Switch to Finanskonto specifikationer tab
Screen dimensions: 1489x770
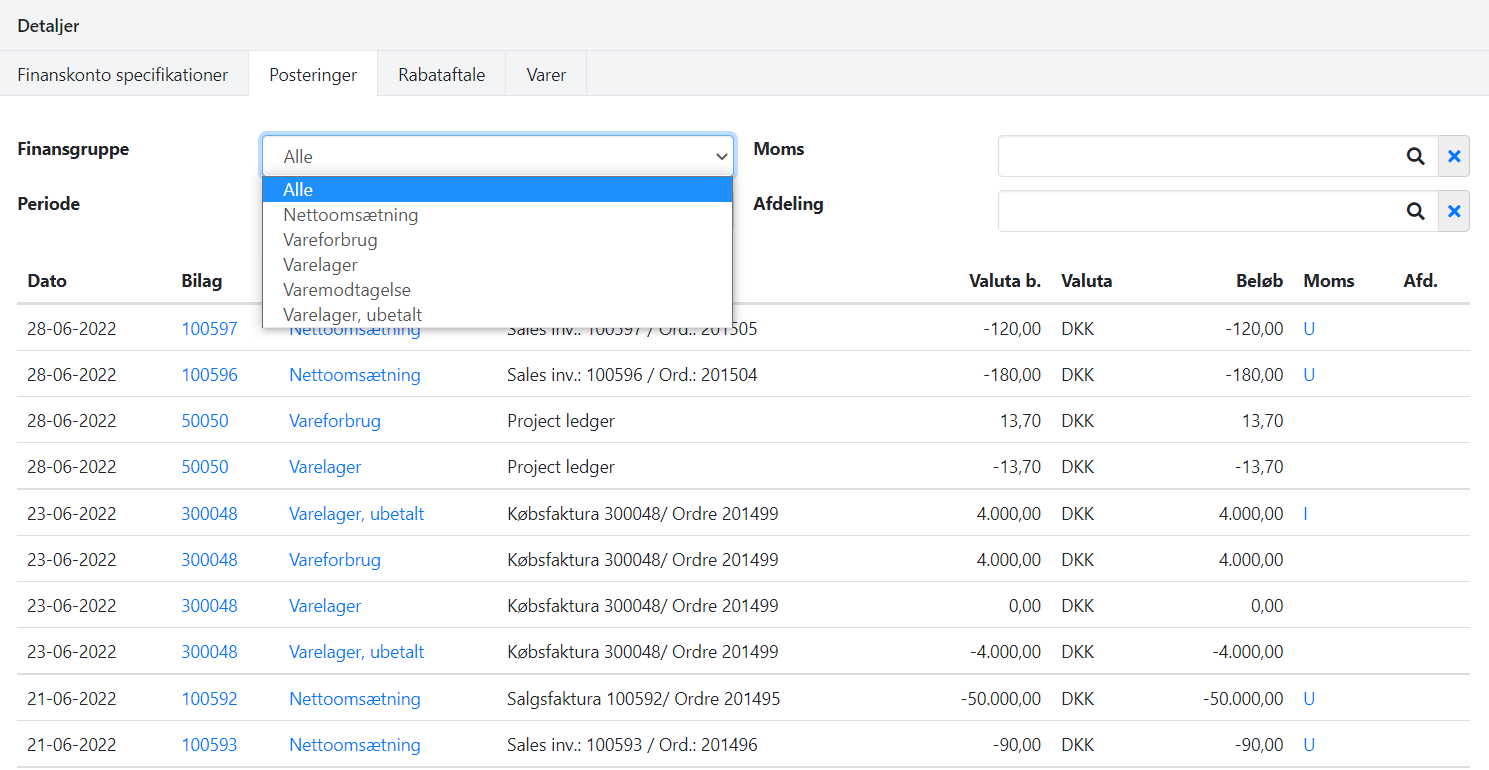click(123, 75)
